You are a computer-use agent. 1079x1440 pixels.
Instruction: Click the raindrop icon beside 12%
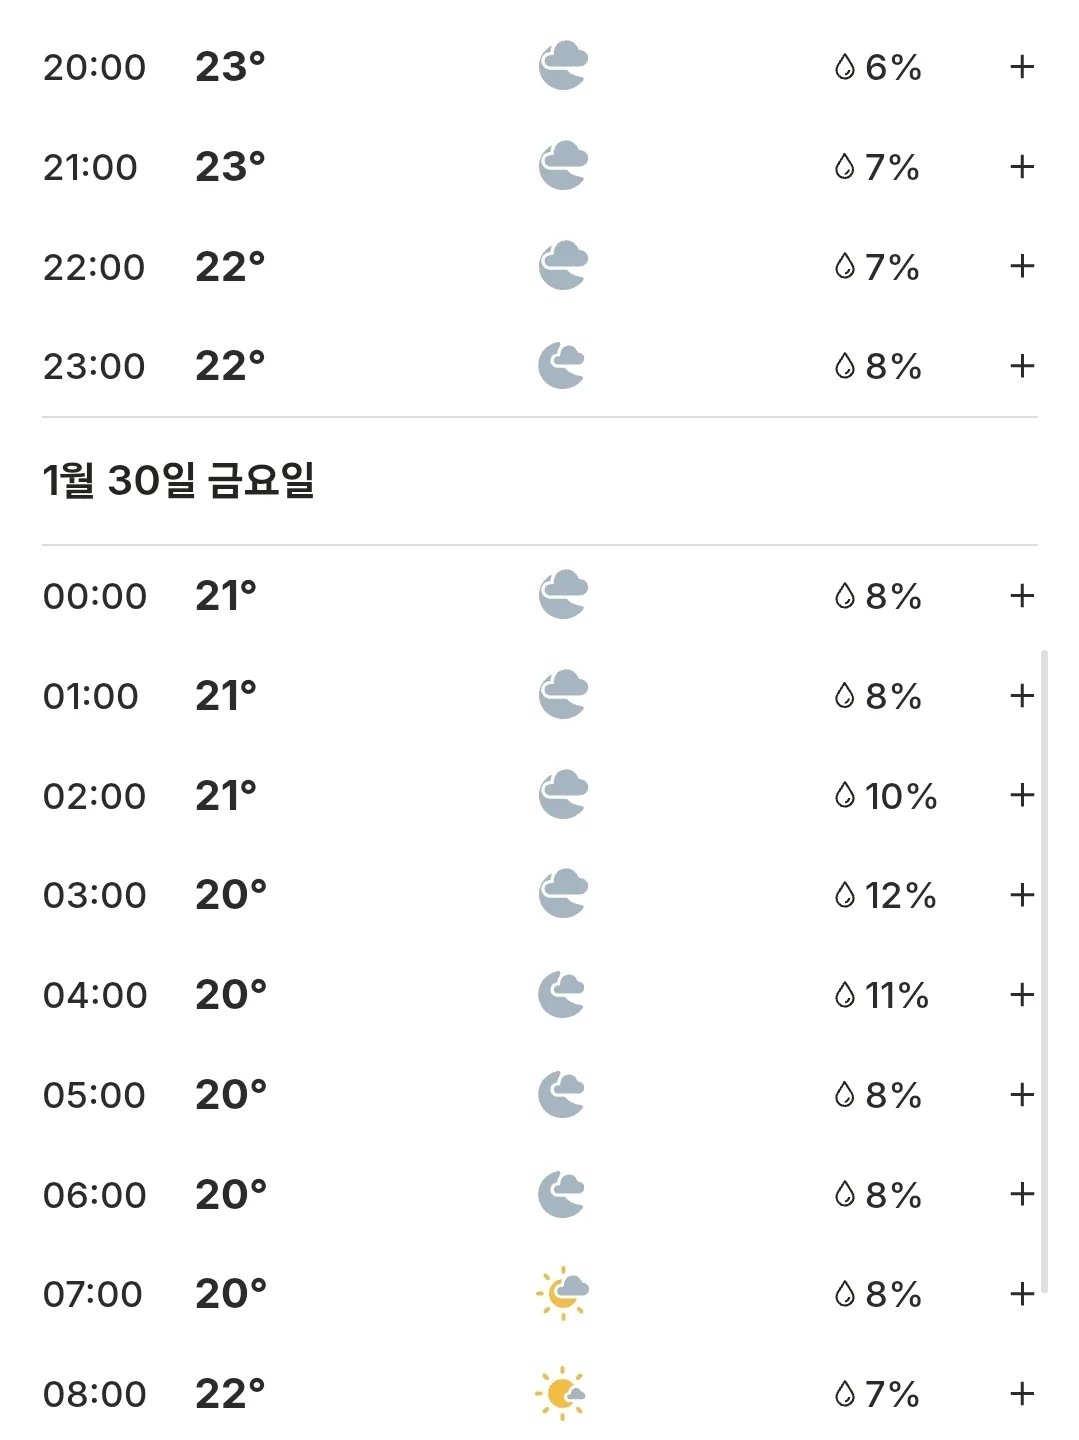tap(845, 895)
